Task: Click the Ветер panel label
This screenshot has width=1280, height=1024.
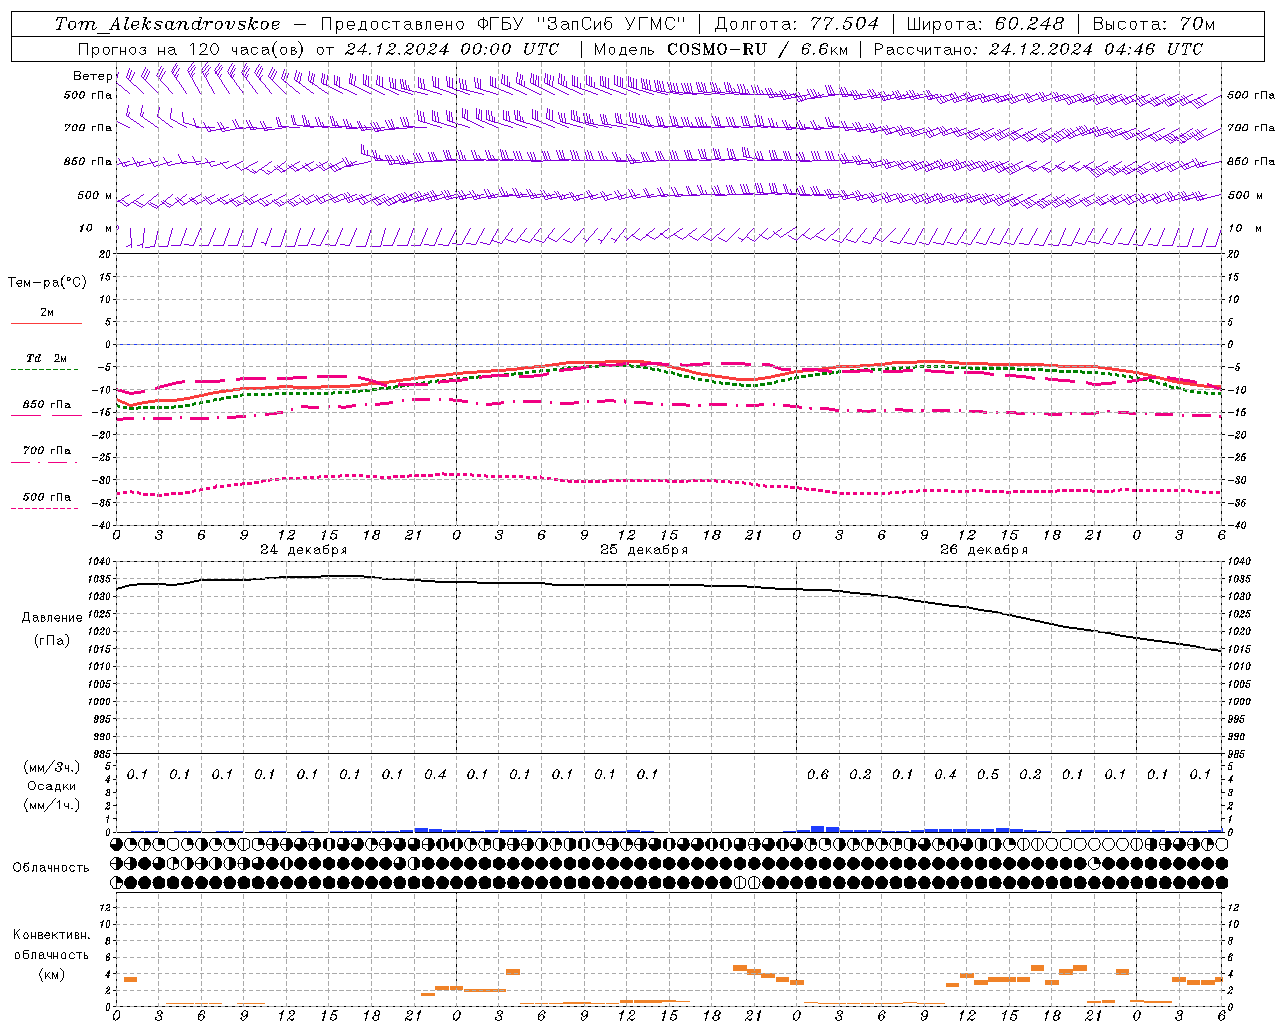Action: (x=92, y=76)
